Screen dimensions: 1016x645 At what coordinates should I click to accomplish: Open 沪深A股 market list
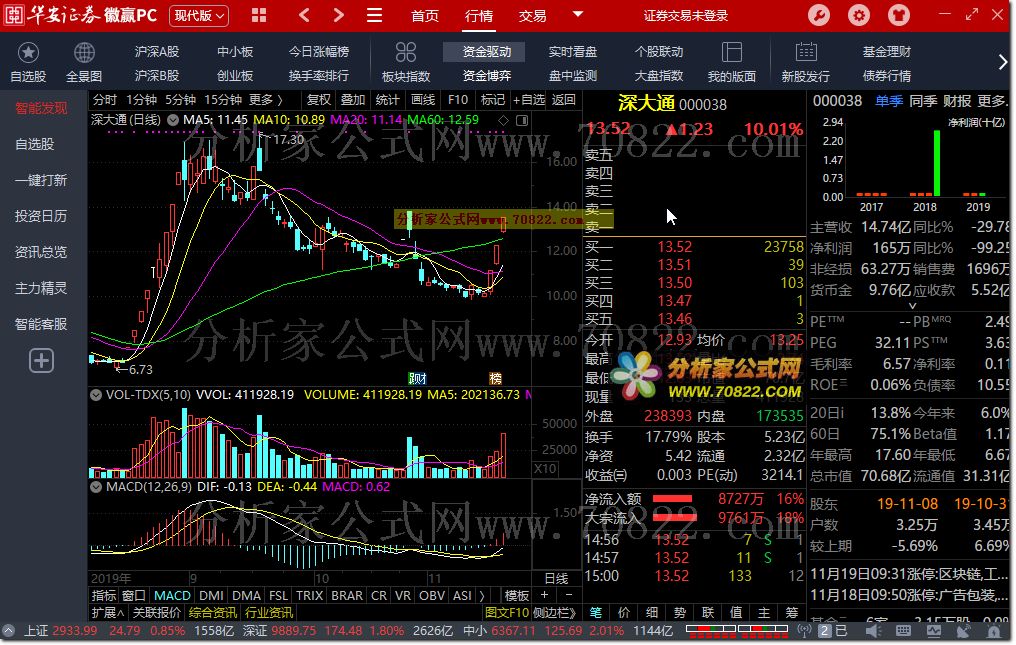tap(157, 52)
